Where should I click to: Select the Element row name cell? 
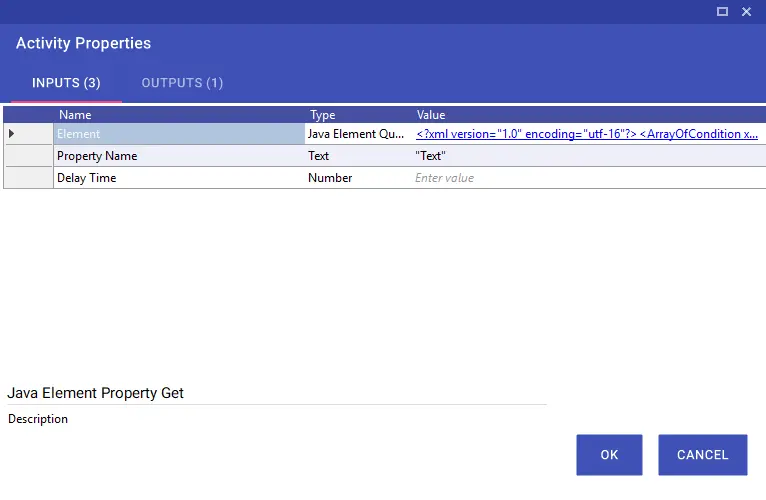(179, 134)
